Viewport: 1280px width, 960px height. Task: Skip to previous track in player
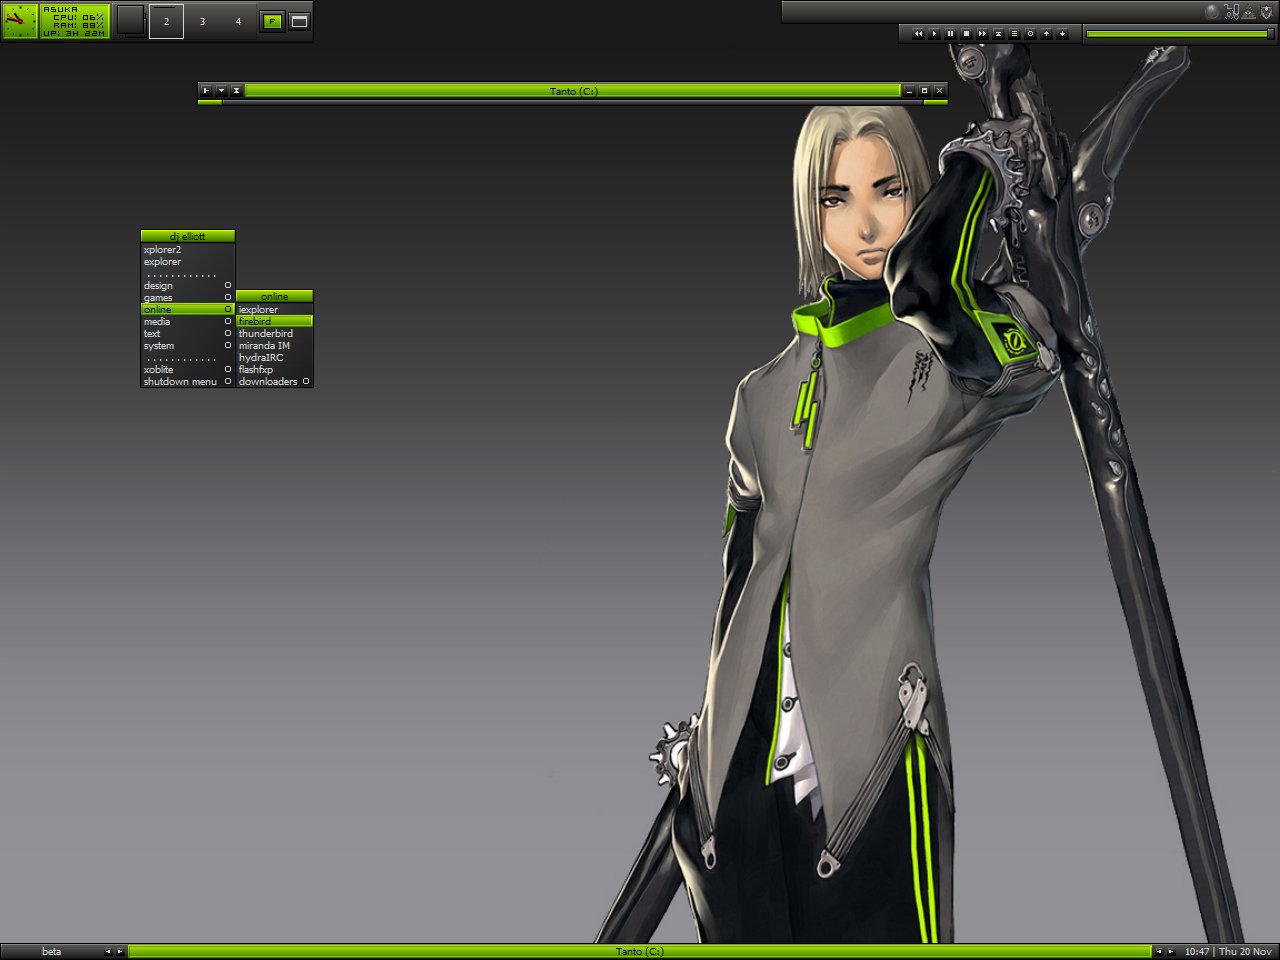(918, 34)
